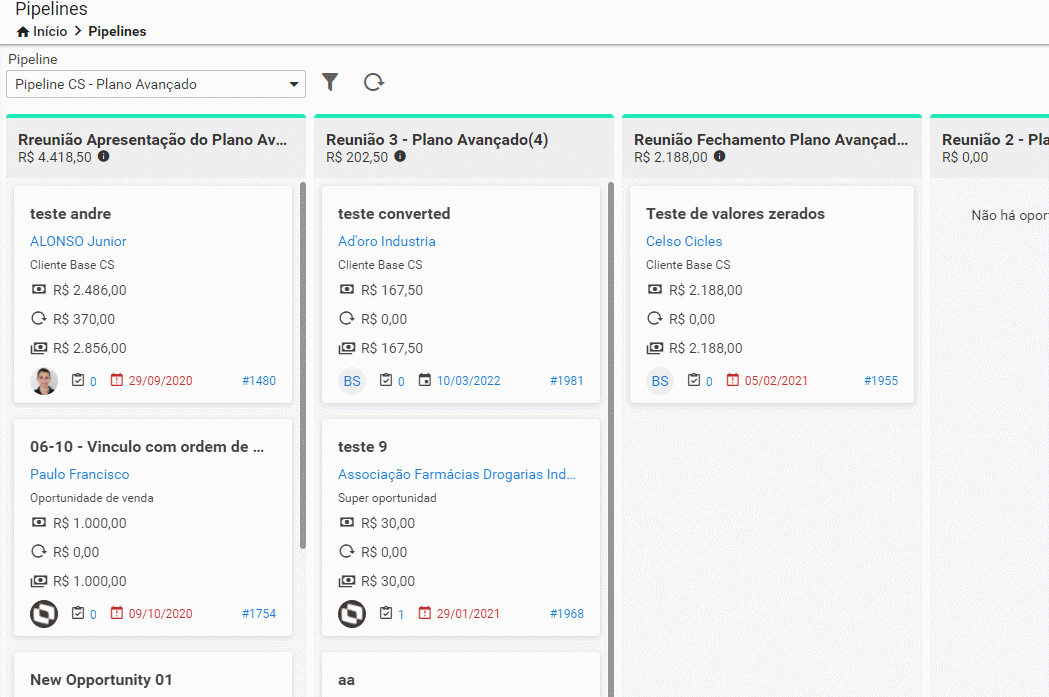Click the overdue calendar icon beside 09/10/2020
1049x697 pixels.
pyautogui.click(x=116, y=613)
